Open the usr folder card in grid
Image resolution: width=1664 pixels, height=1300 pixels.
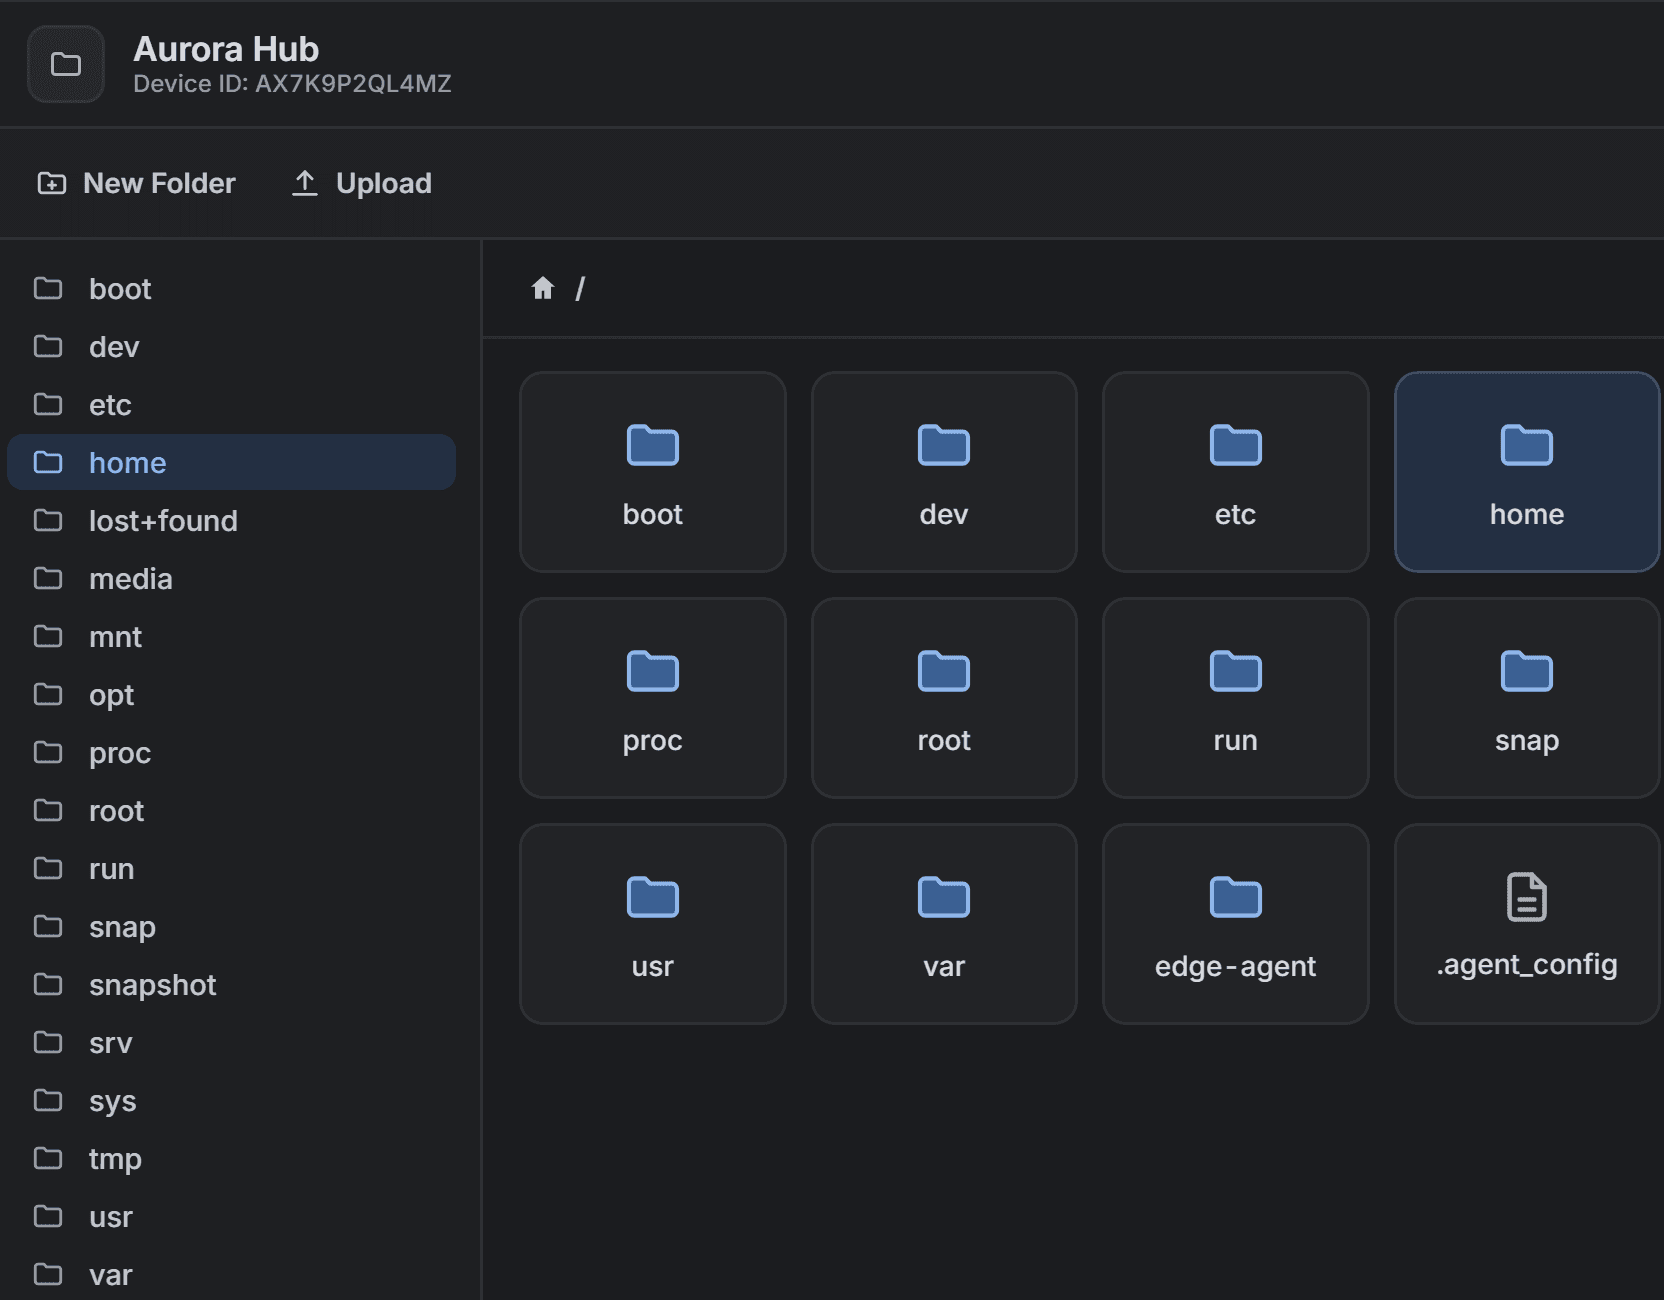click(x=653, y=924)
